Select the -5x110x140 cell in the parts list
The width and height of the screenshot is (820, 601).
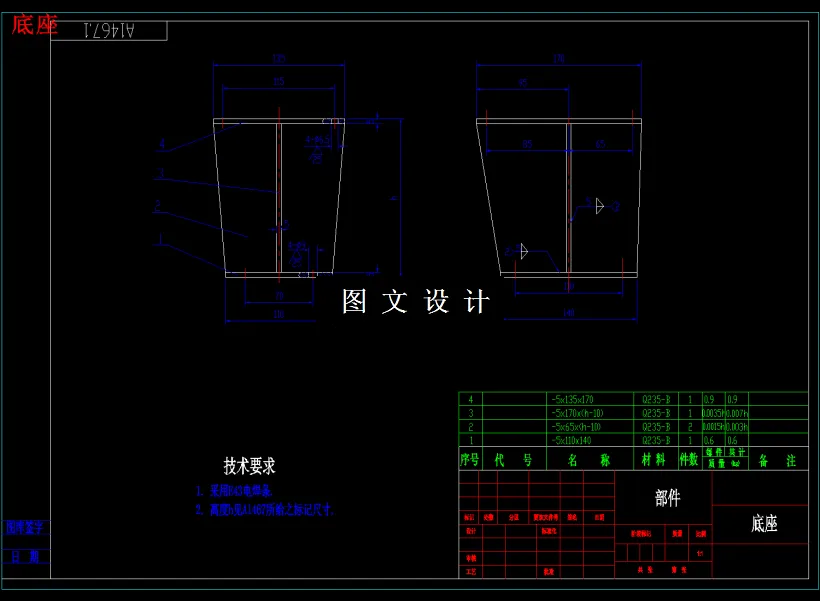590,440
